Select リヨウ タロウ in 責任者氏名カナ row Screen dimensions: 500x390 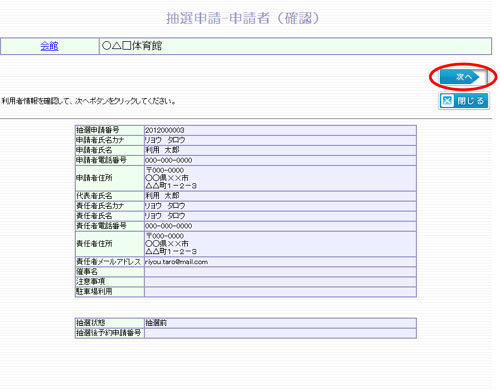(x=165, y=206)
